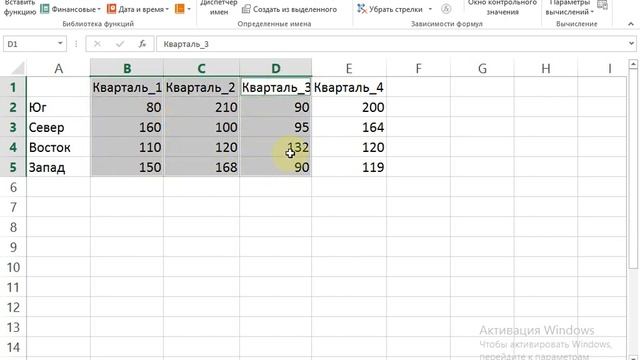Click the fx insert function icon

point(142,44)
